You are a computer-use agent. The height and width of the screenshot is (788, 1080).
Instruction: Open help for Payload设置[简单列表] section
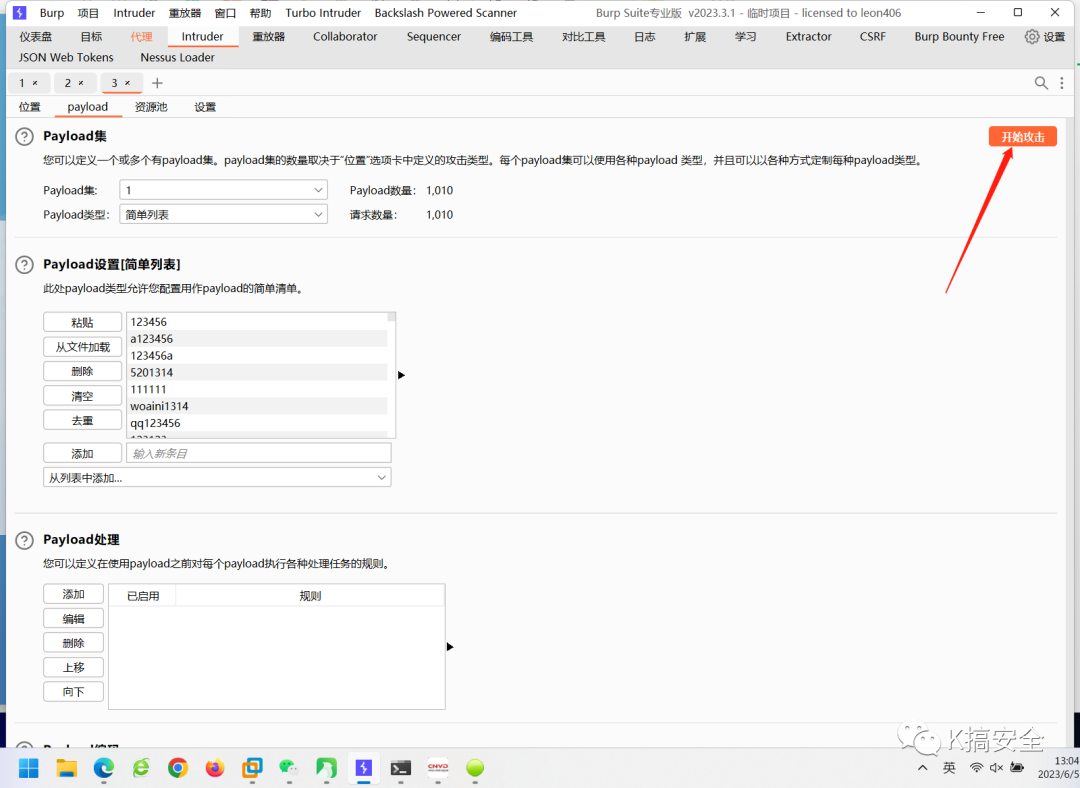click(24, 265)
